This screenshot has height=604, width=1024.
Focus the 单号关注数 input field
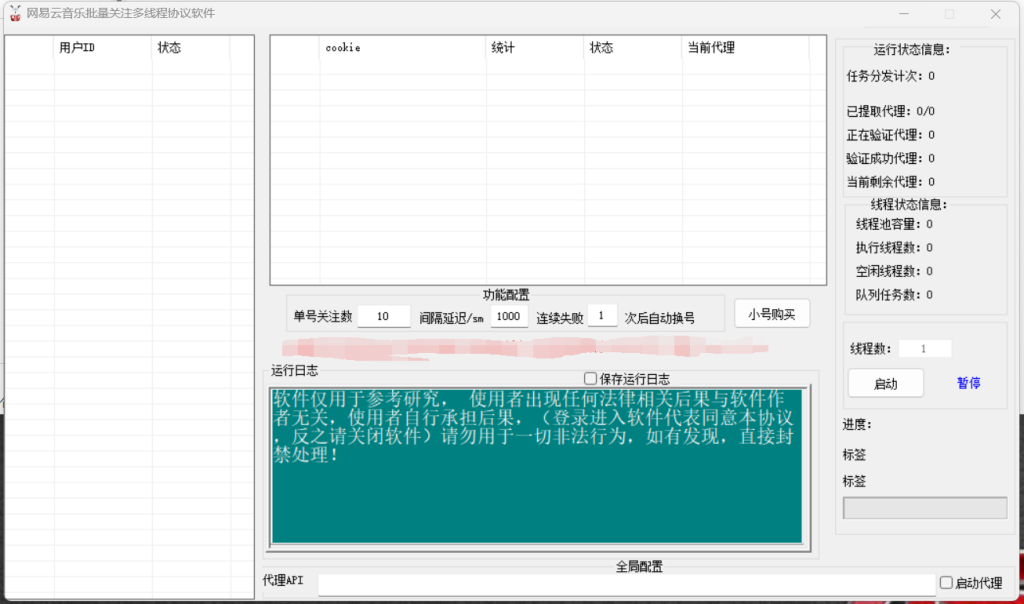[384, 317]
